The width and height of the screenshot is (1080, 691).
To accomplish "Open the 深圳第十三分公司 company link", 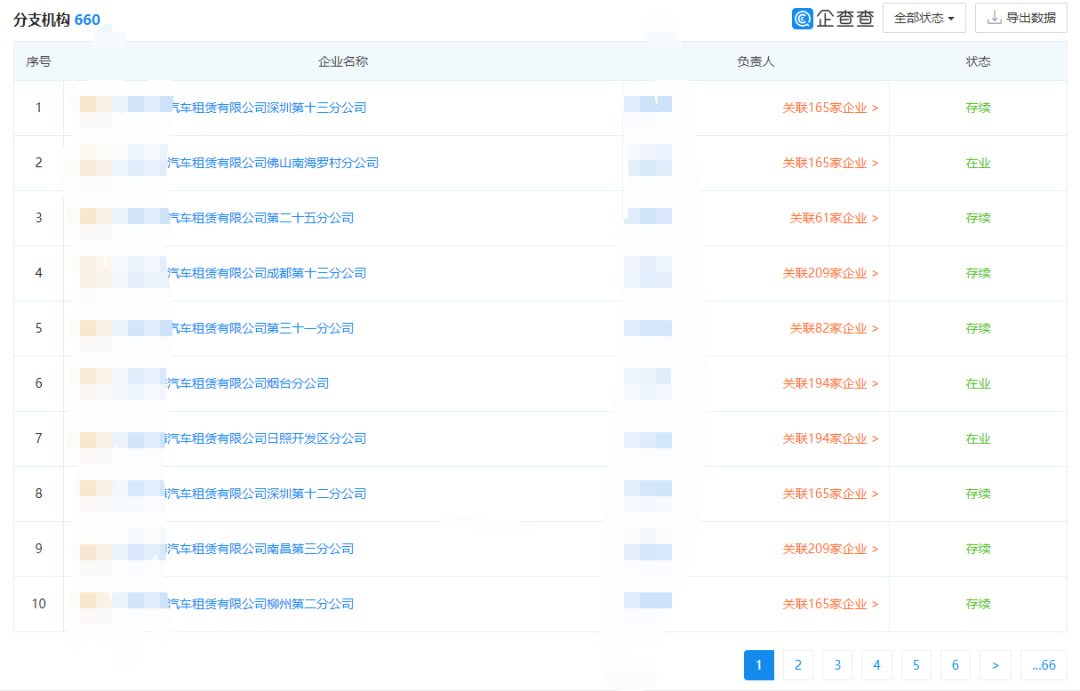I will point(266,108).
